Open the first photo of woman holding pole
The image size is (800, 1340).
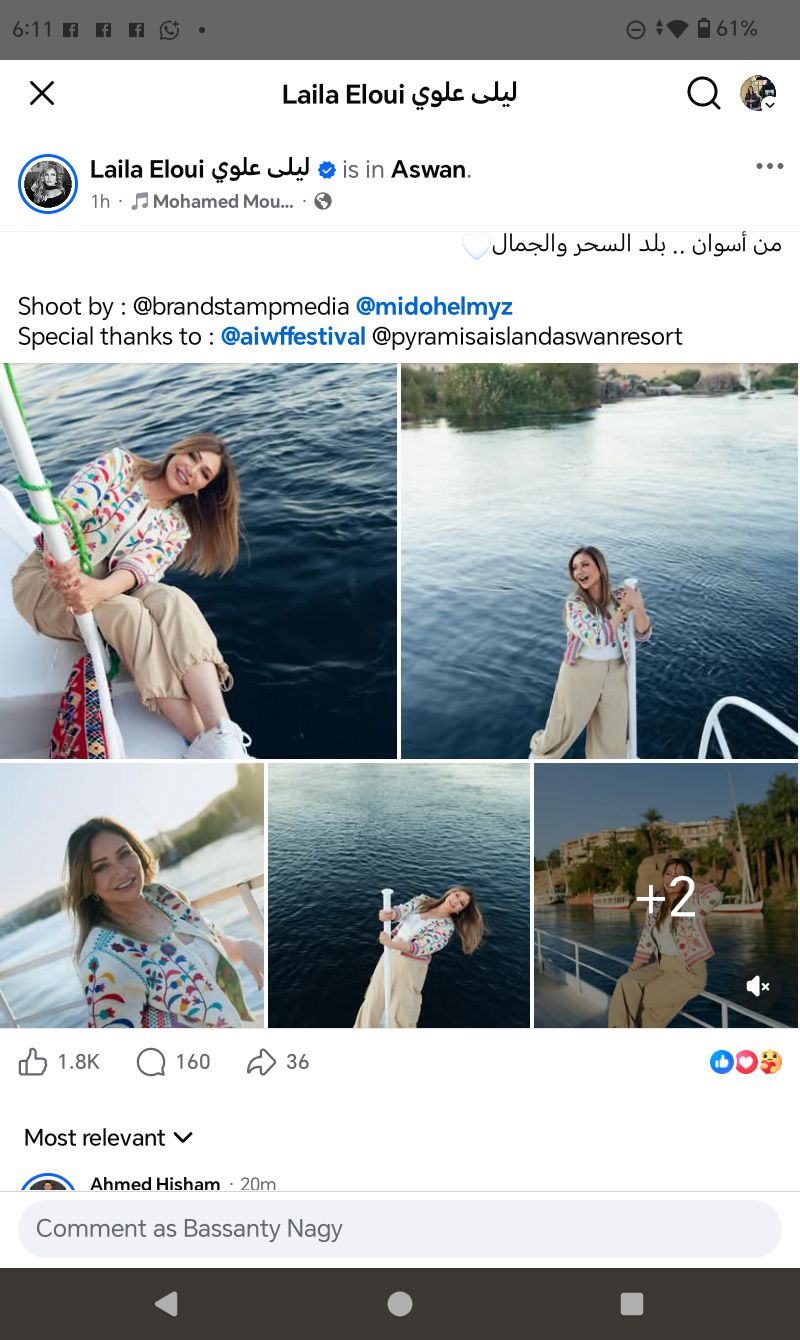(198, 560)
